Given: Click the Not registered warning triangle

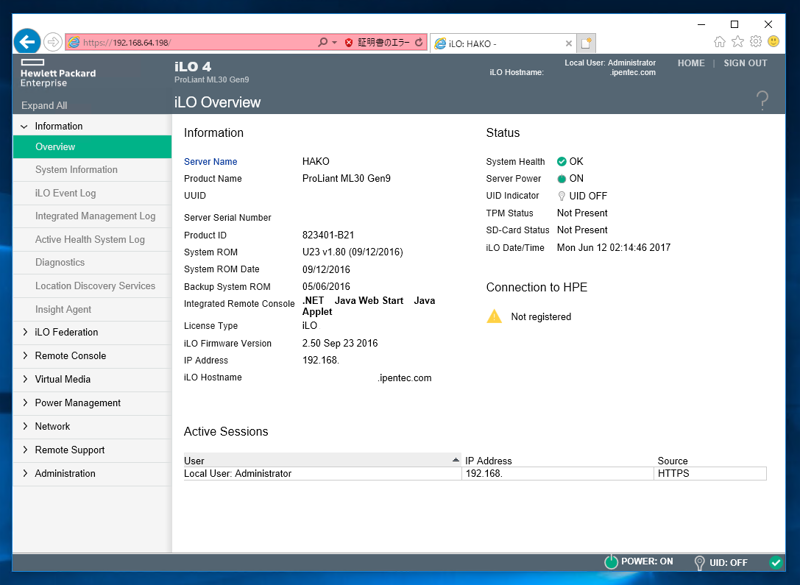Looking at the screenshot, I should pyautogui.click(x=494, y=316).
